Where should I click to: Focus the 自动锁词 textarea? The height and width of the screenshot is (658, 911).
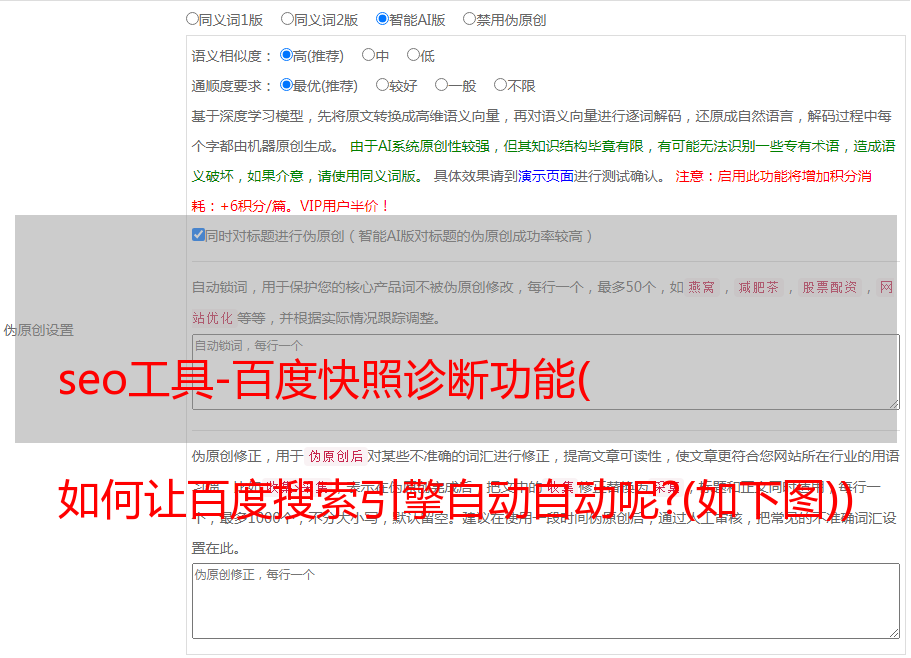546,372
